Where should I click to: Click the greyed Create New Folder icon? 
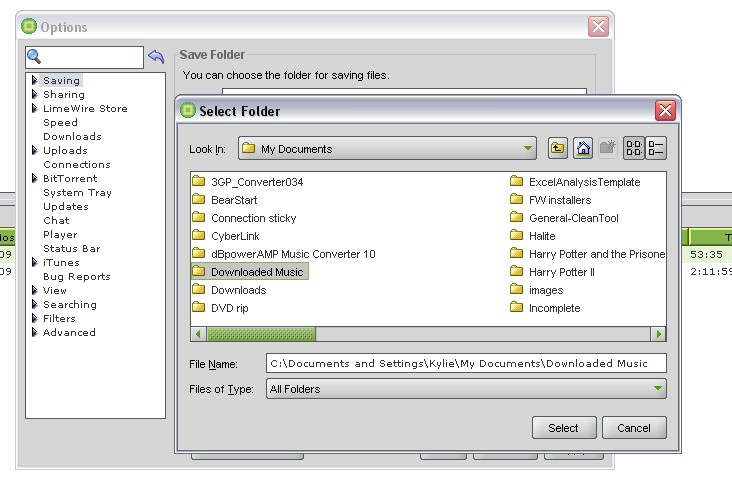(x=608, y=148)
